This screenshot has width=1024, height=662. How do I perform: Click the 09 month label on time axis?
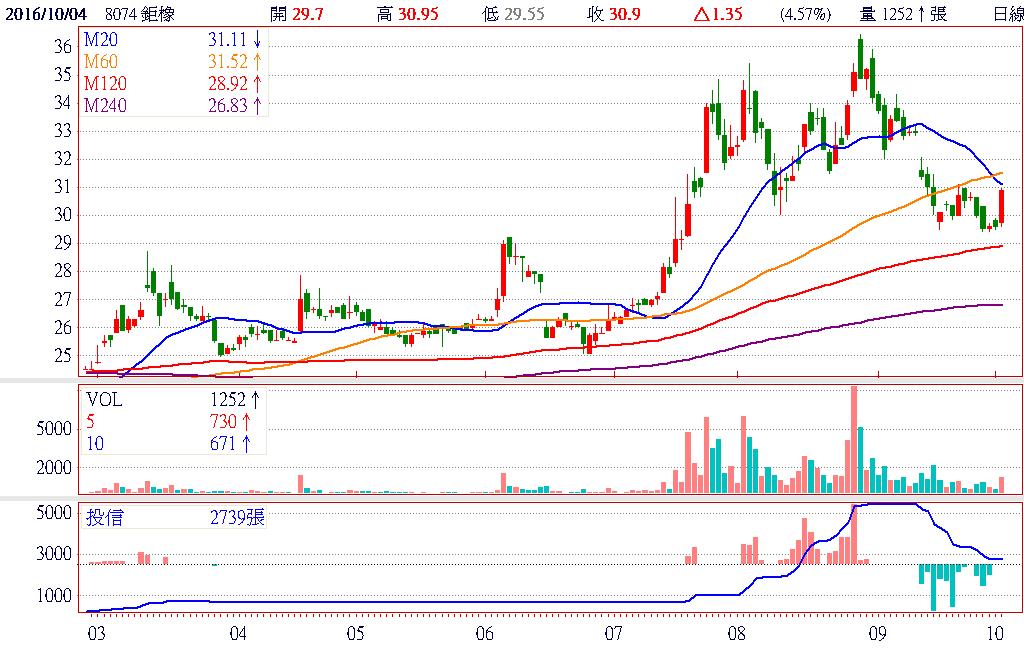click(x=876, y=633)
